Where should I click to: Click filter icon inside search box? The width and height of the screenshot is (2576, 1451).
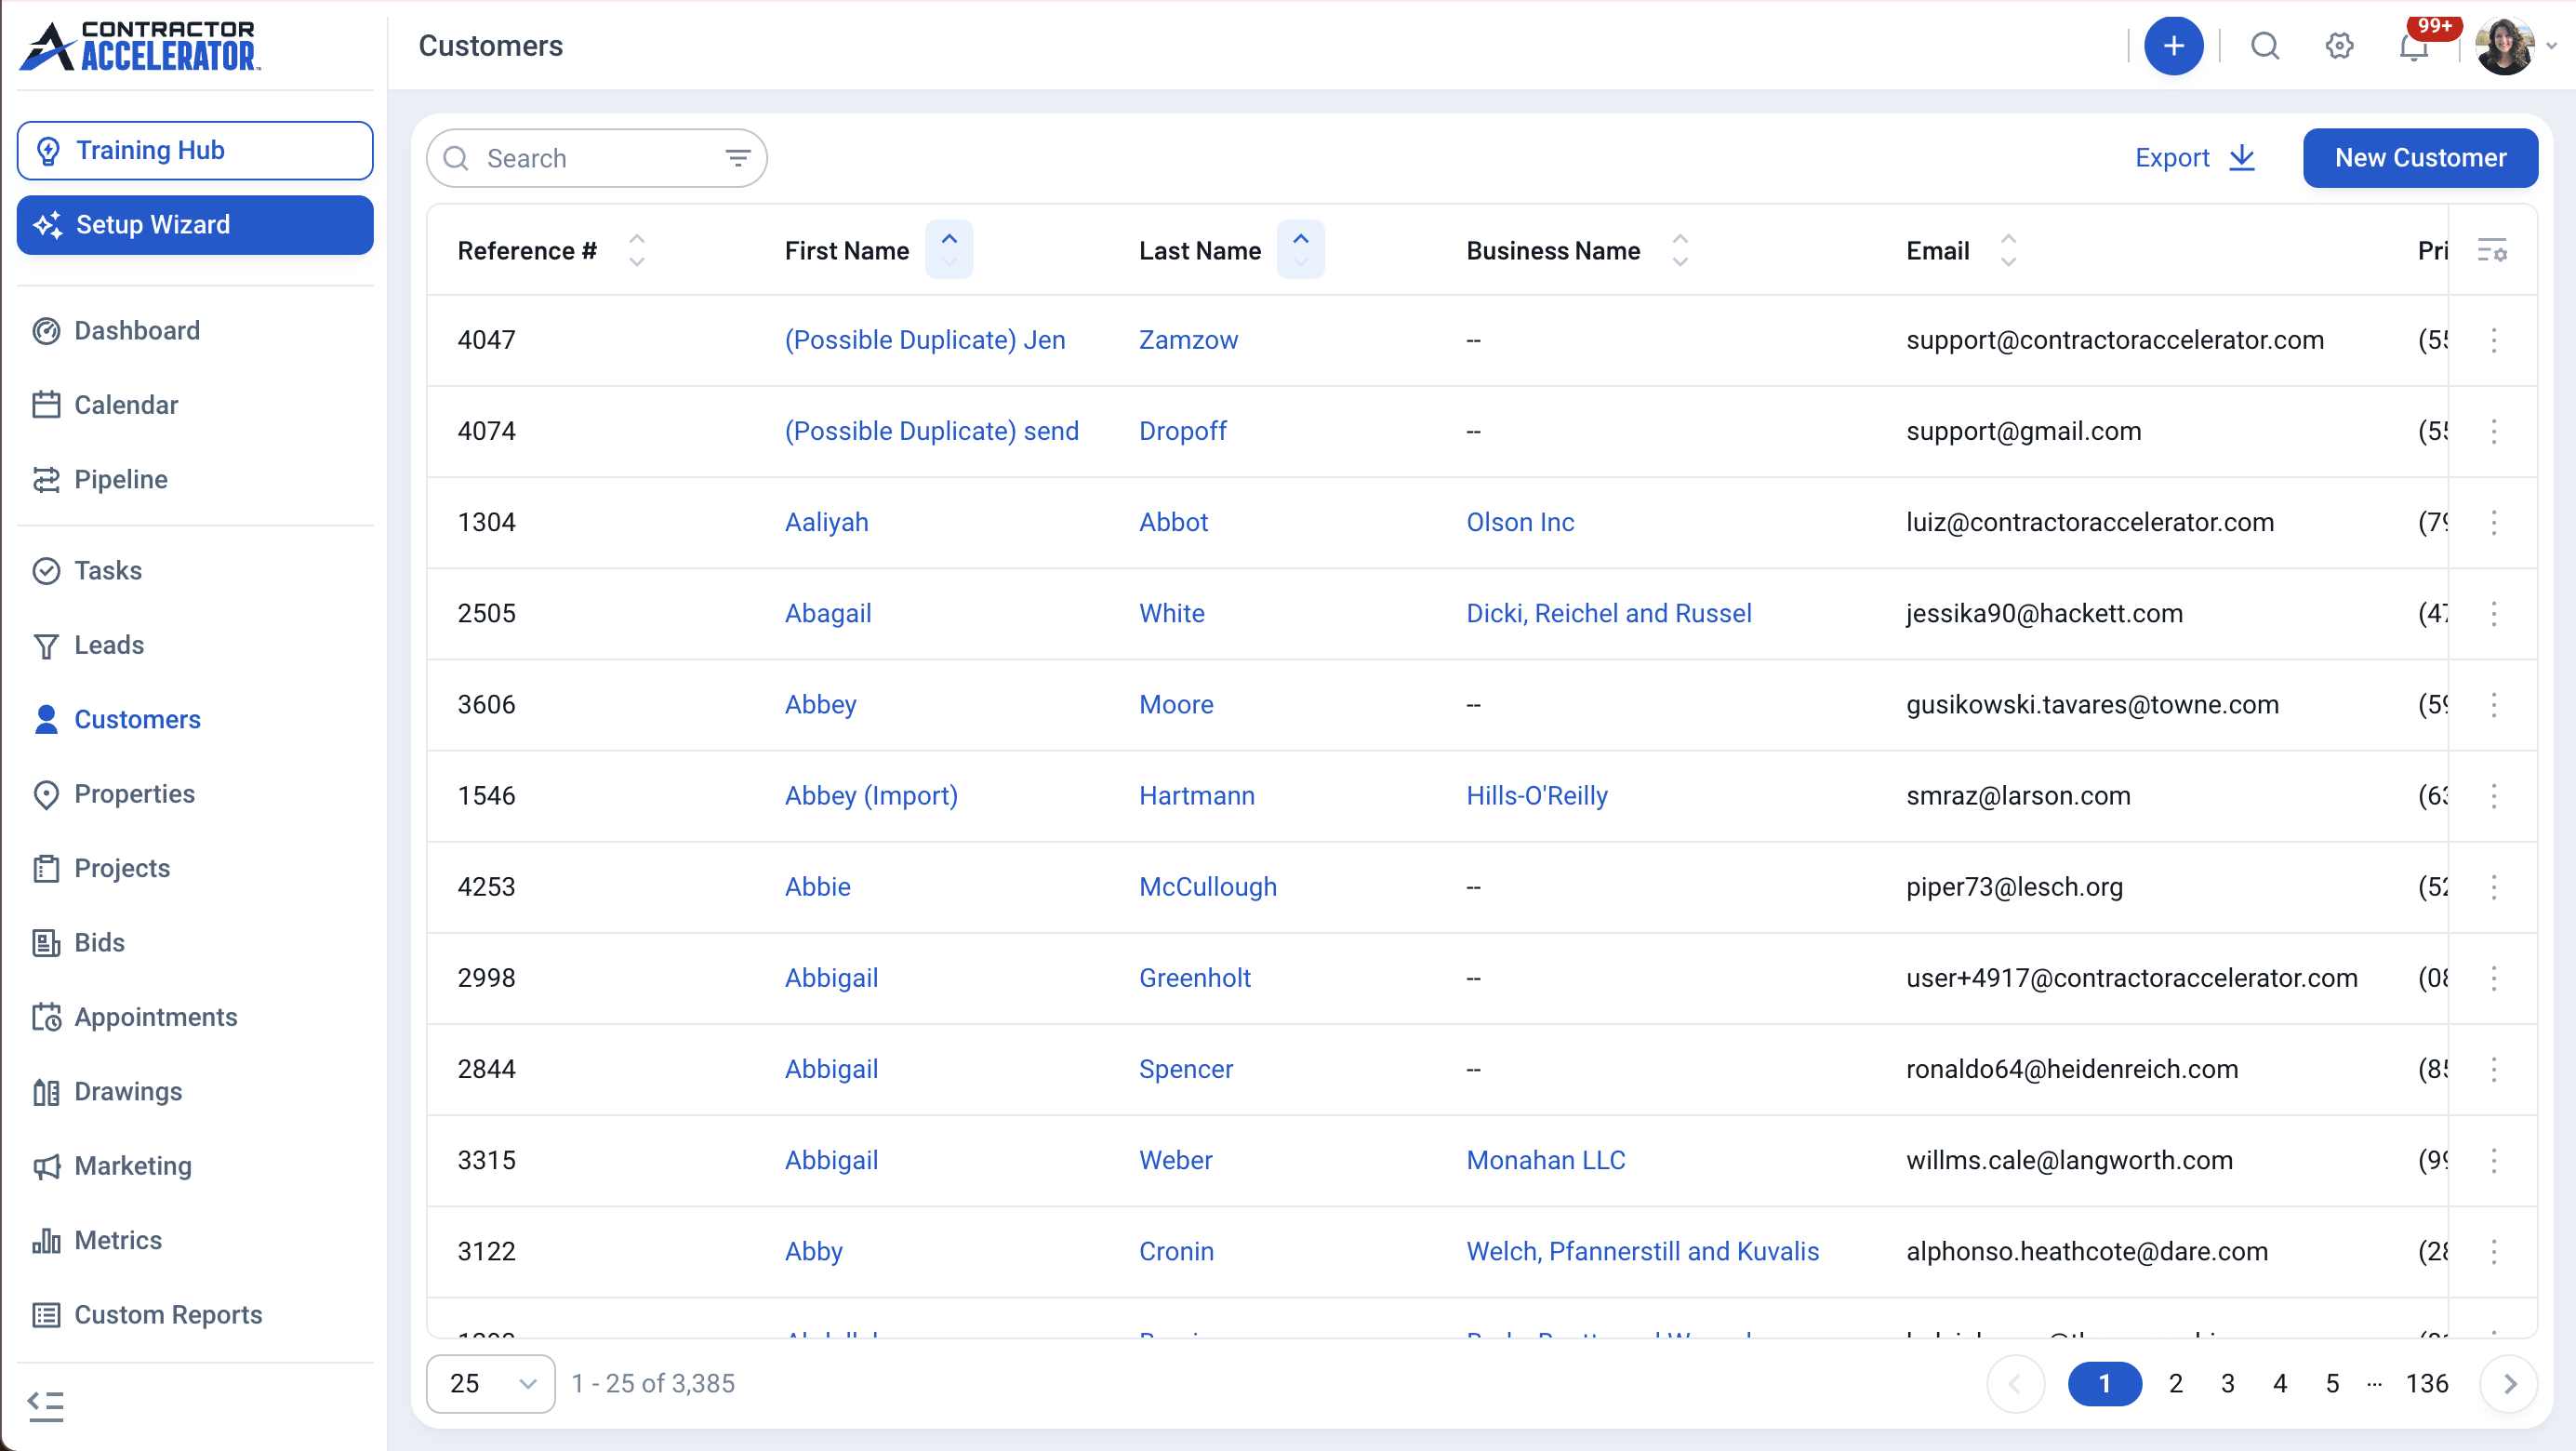click(x=738, y=158)
